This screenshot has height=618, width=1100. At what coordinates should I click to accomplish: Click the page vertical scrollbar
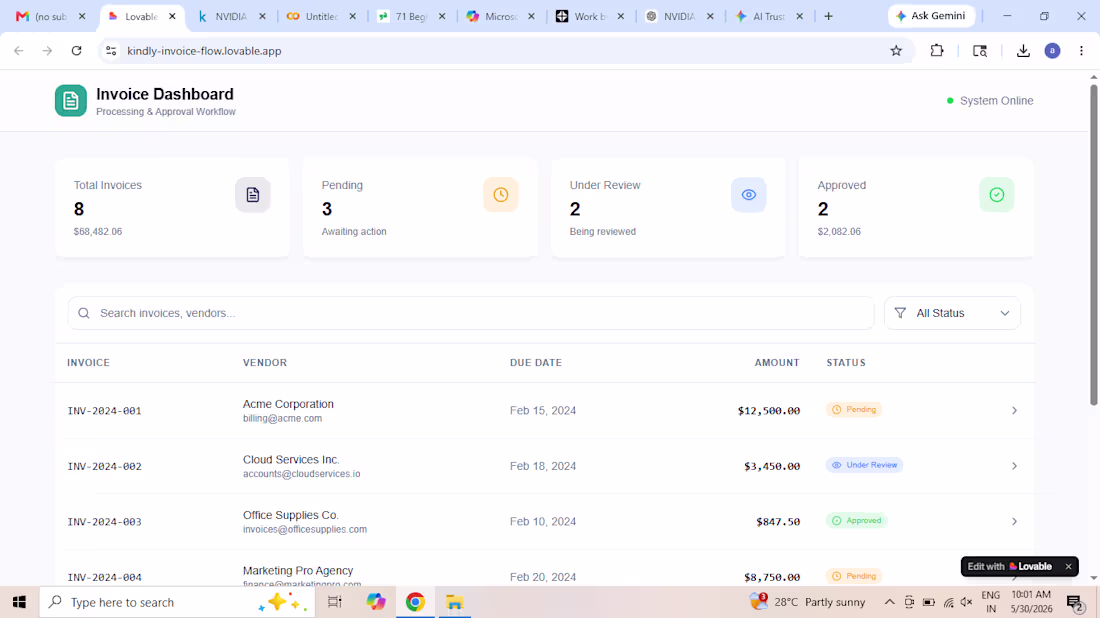1093,243
